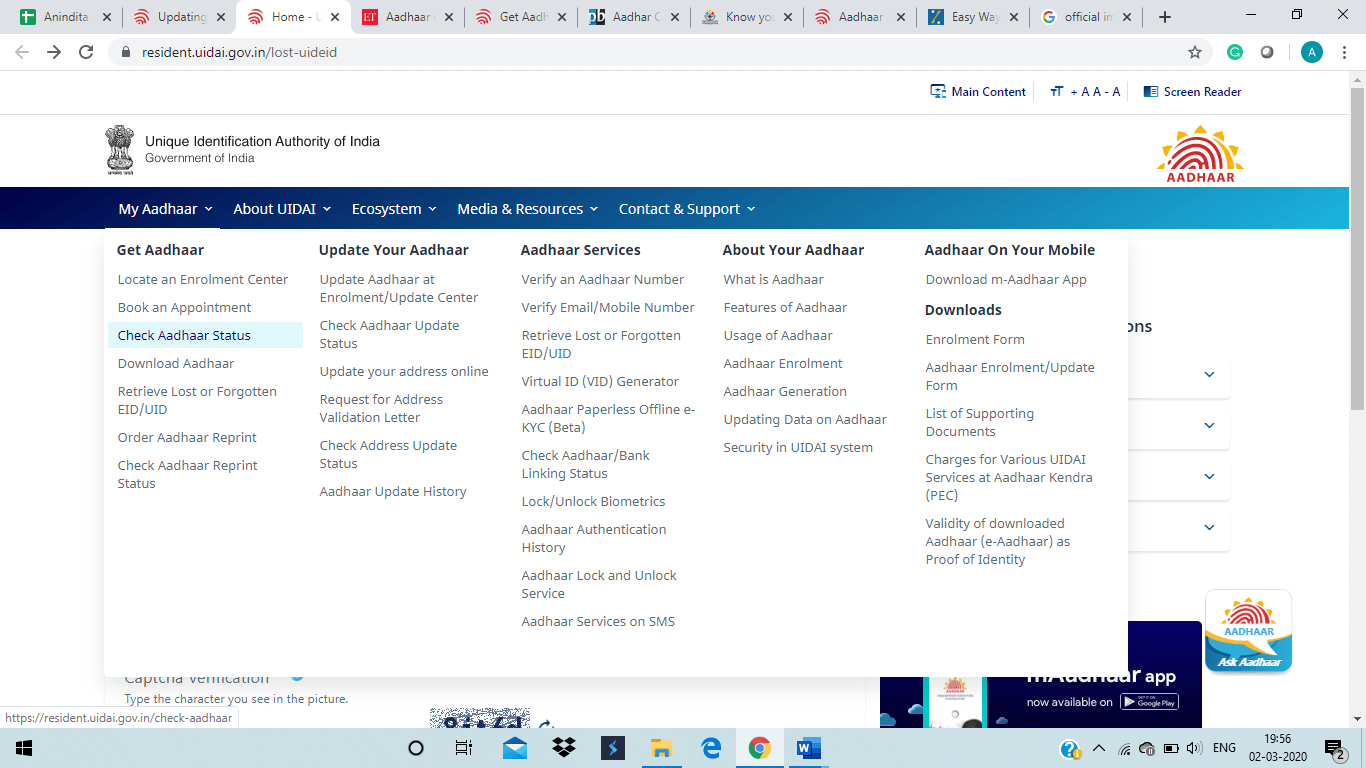Expand the first FAQ chevron on right

[x=1209, y=374]
